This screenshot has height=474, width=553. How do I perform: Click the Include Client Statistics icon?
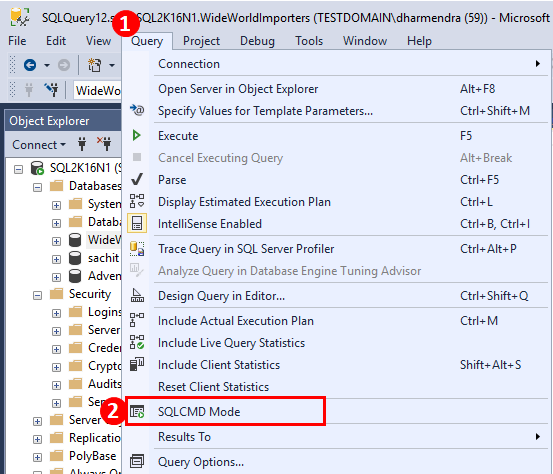click(136, 364)
